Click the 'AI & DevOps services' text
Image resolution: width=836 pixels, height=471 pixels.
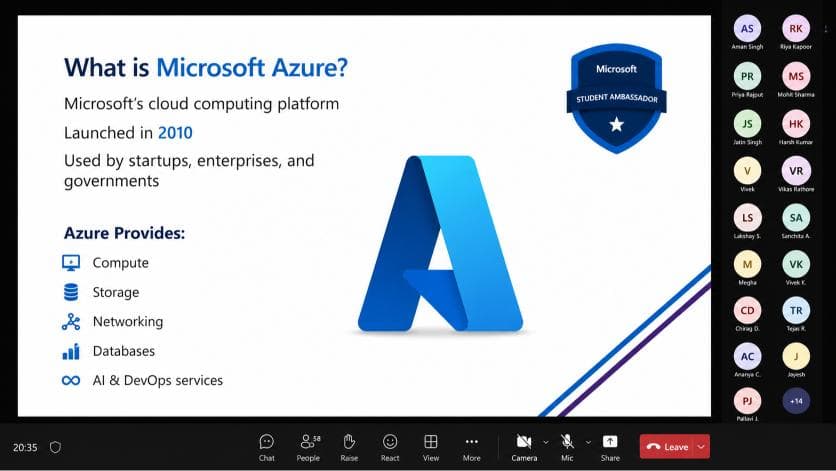point(158,380)
